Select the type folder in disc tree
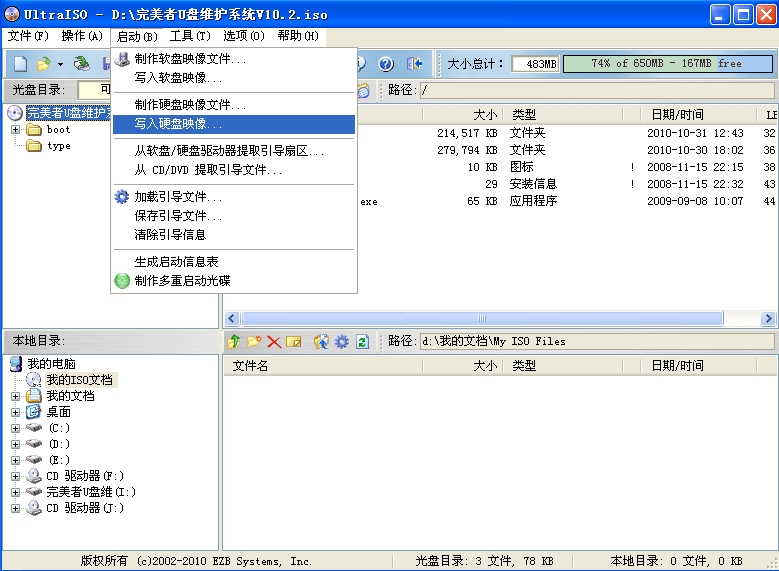Screen dimensions: 779x571 click(59, 146)
